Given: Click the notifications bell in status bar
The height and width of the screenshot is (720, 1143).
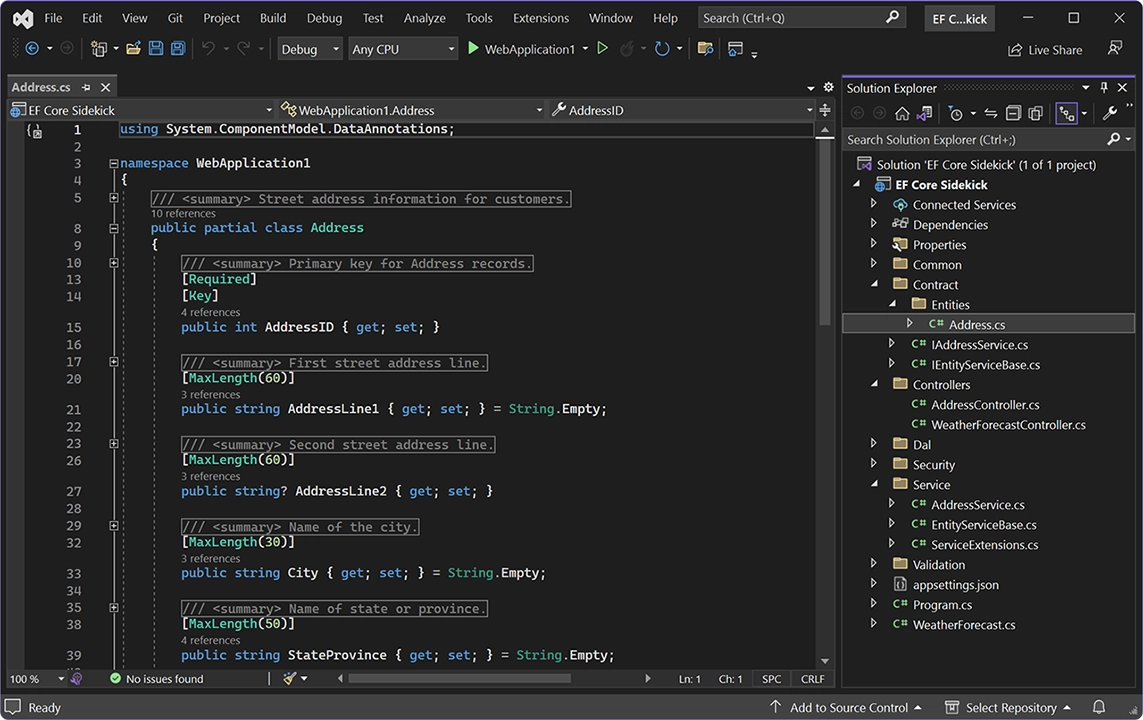Looking at the screenshot, I should pos(1099,707).
